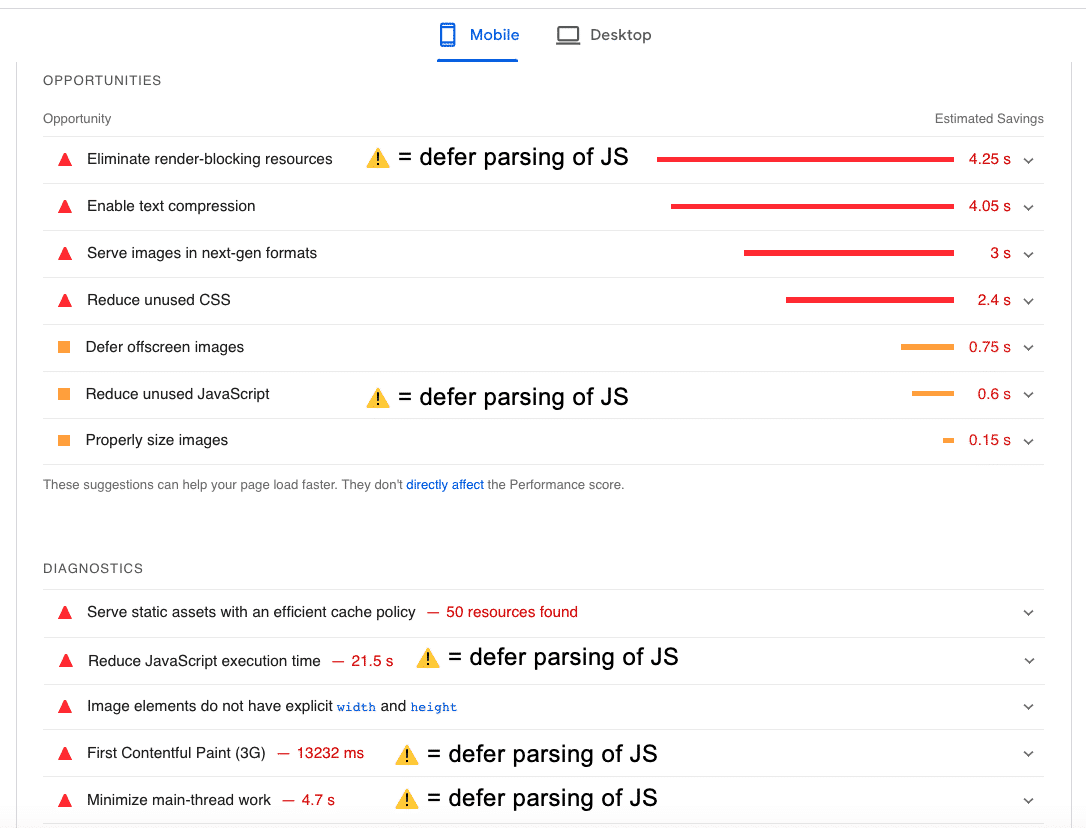Screen dimensions: 1086x828
Task: Click the red savings bar for Enable text compression
Action: [812, 206]
